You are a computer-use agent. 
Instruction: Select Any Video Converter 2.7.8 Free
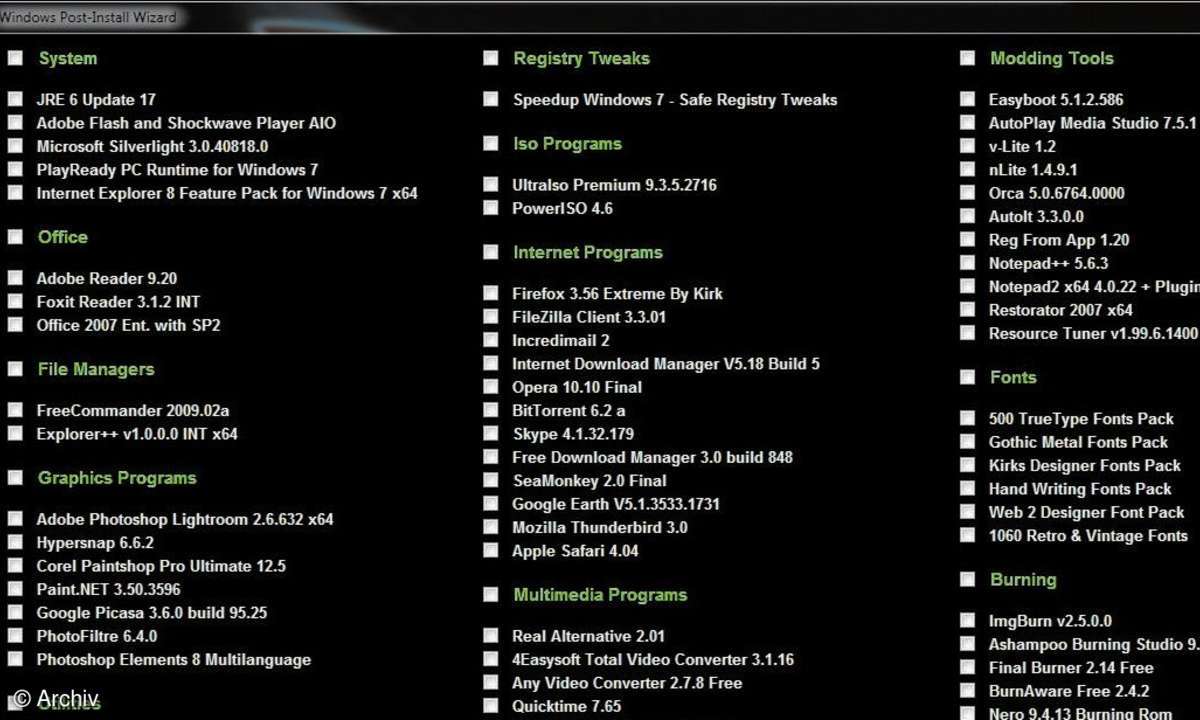click(x=491, y=682)
